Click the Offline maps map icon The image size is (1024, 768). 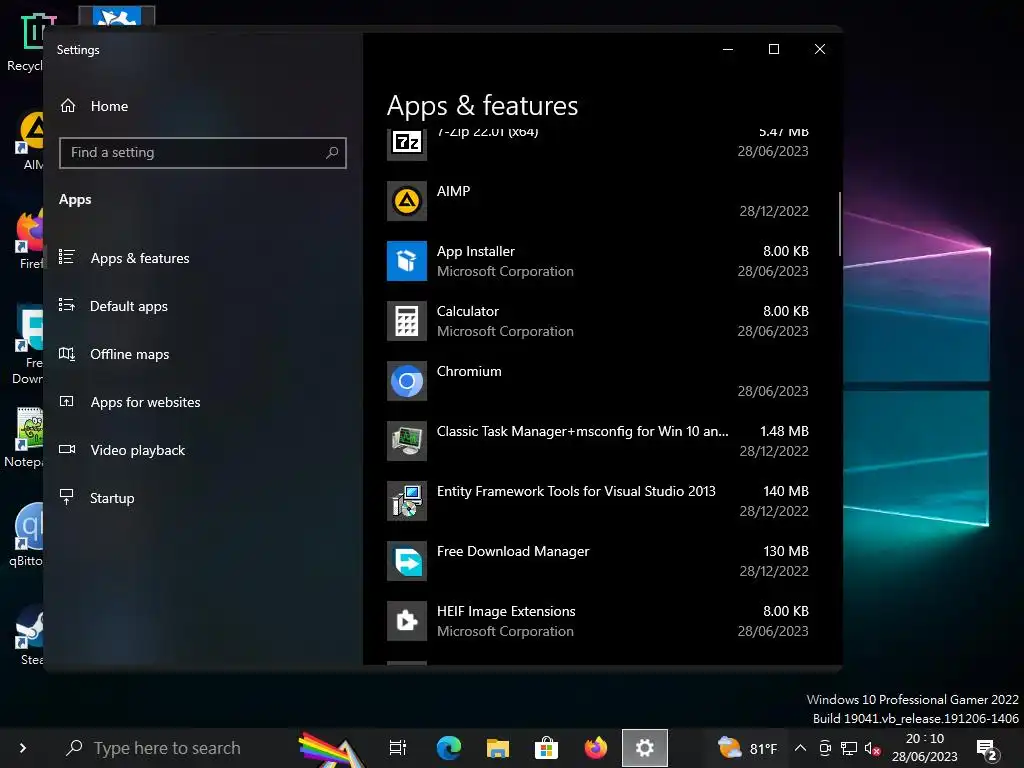pyautogui.click(x=67, y=353)
